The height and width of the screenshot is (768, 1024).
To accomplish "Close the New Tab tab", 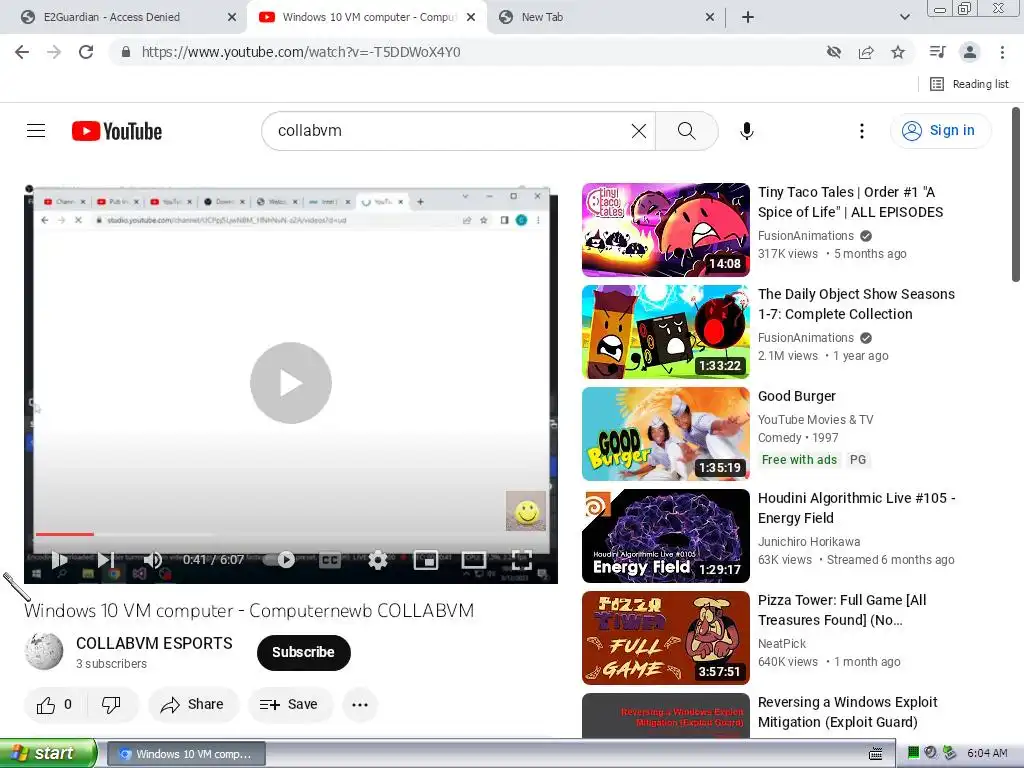I will pyautogui.click(x=710, y=18).
